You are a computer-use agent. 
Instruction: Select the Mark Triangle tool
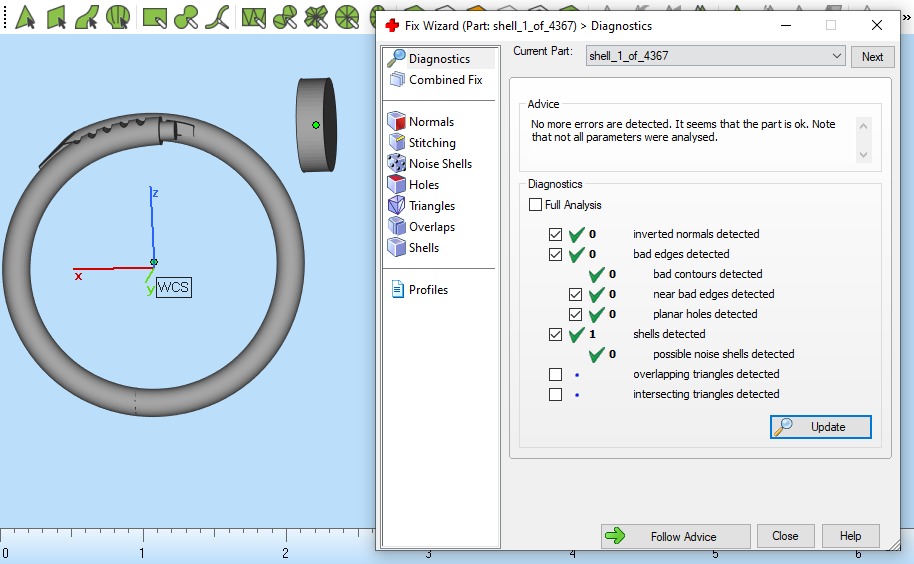[x=25, y=17]
